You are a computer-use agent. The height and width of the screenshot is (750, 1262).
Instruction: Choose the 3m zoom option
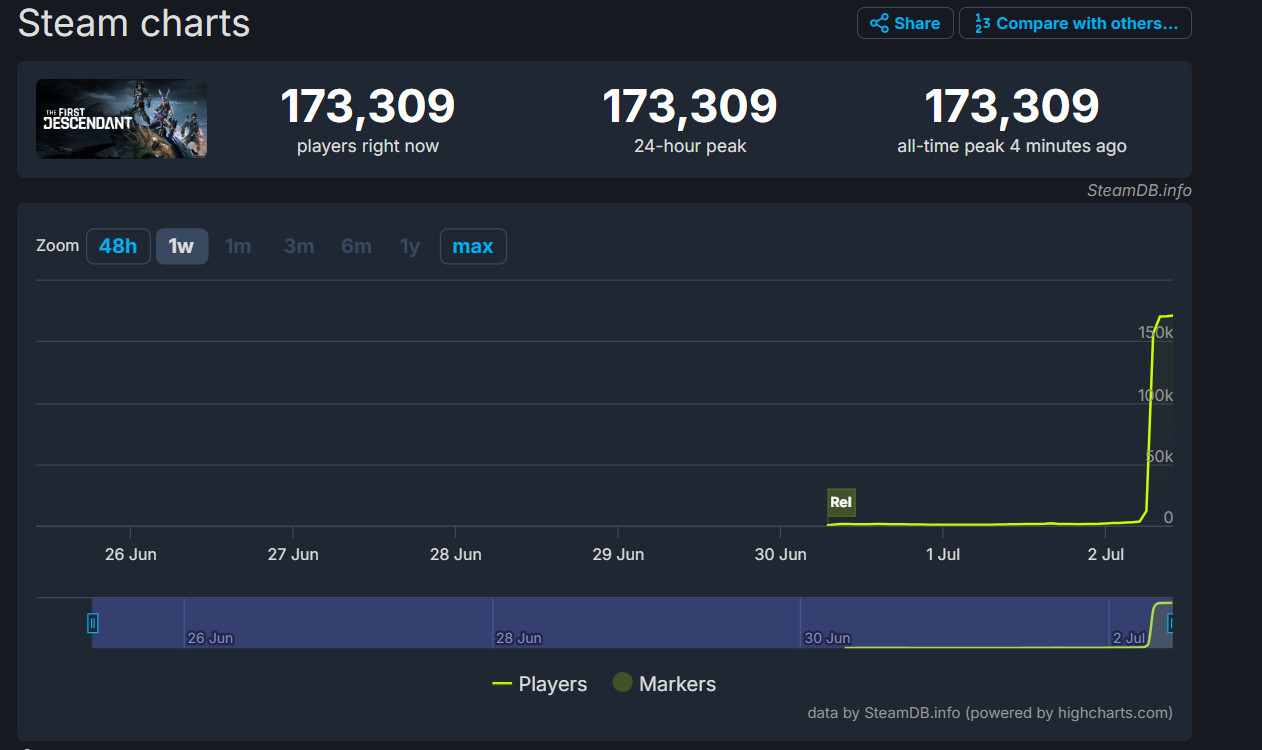299,246
